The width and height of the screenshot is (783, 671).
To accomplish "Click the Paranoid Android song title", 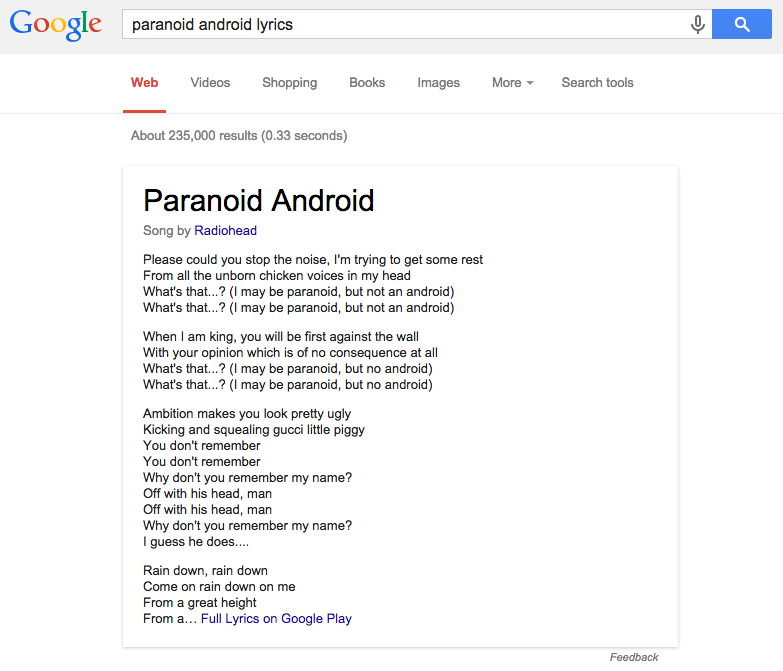I will coord(258,201).
